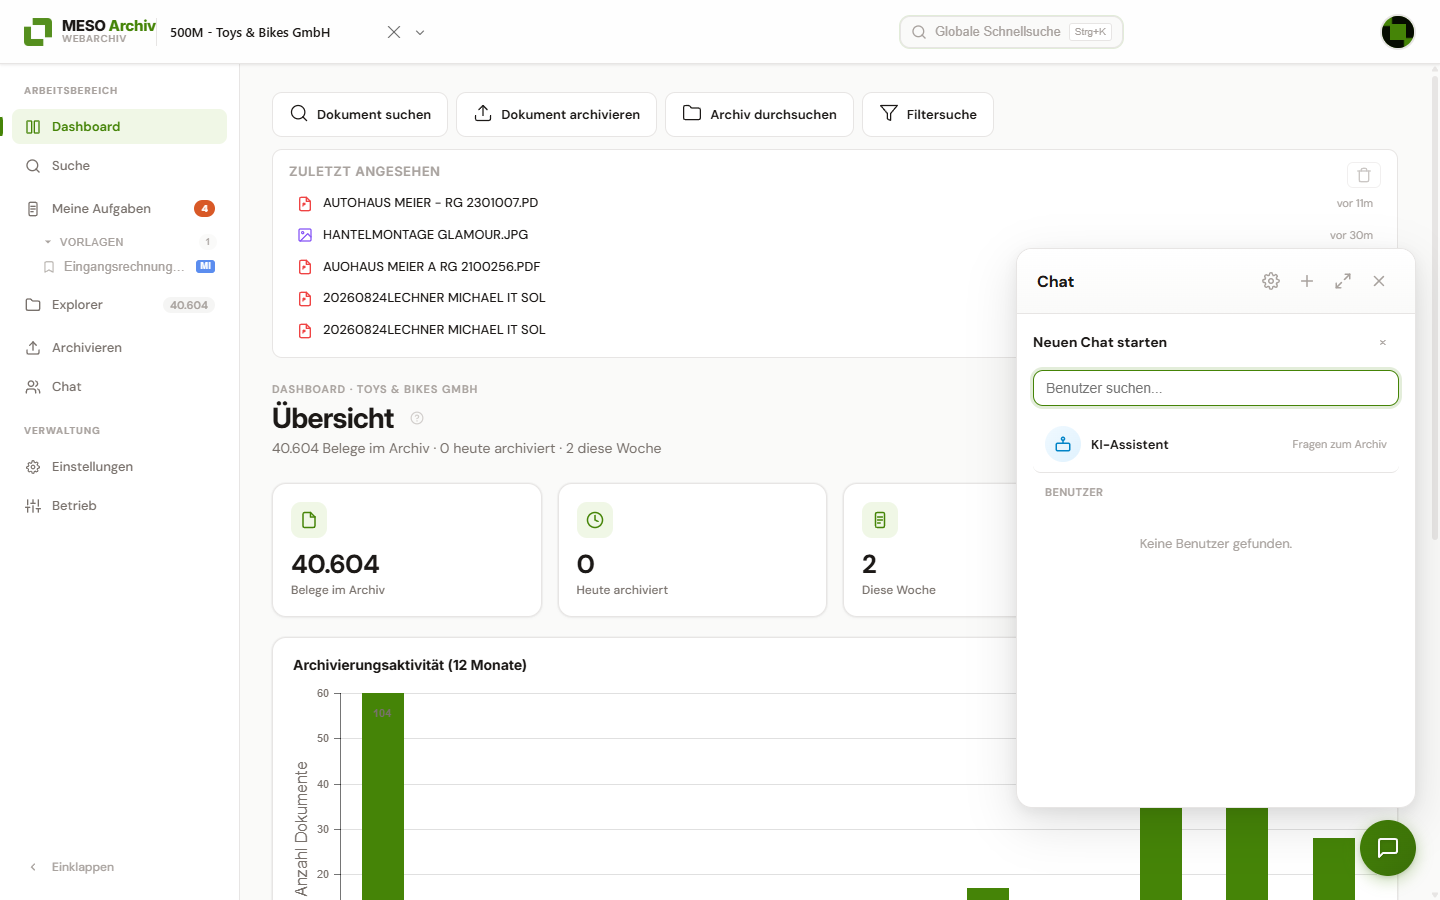
Task: Open Einstellungen in the sidebar
Action: [120, 467]
